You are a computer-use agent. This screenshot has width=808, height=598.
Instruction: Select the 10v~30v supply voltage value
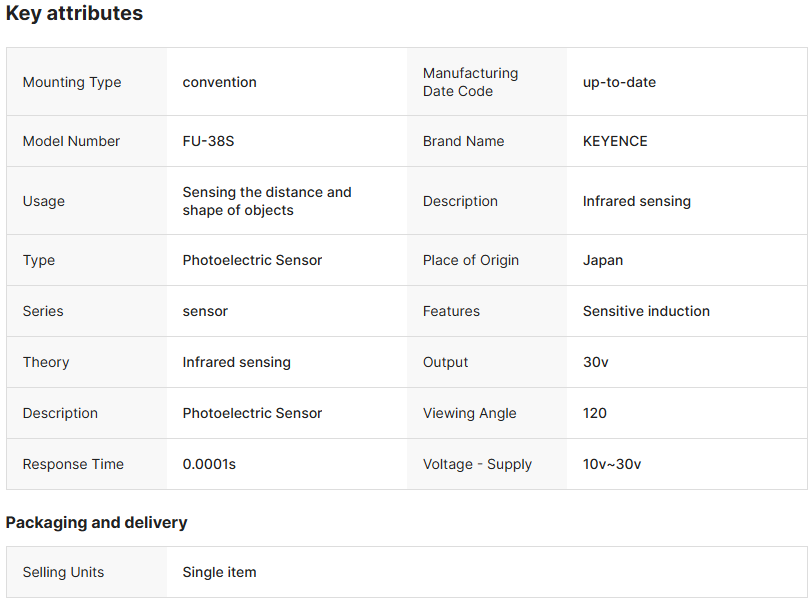pos(612,464)
